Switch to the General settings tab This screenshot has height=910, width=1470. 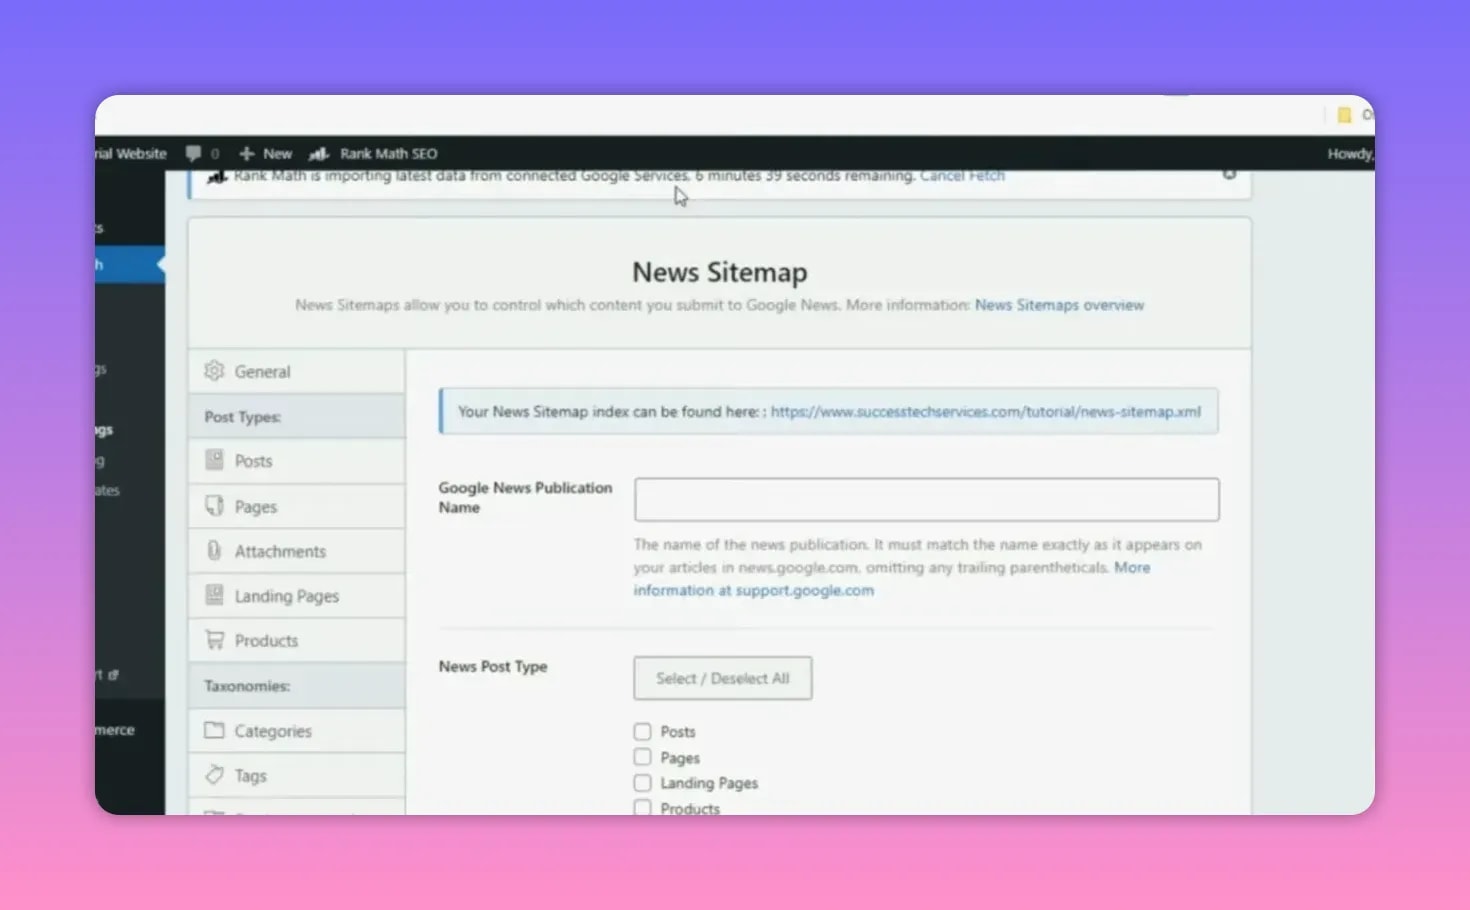tap(262, 370)
